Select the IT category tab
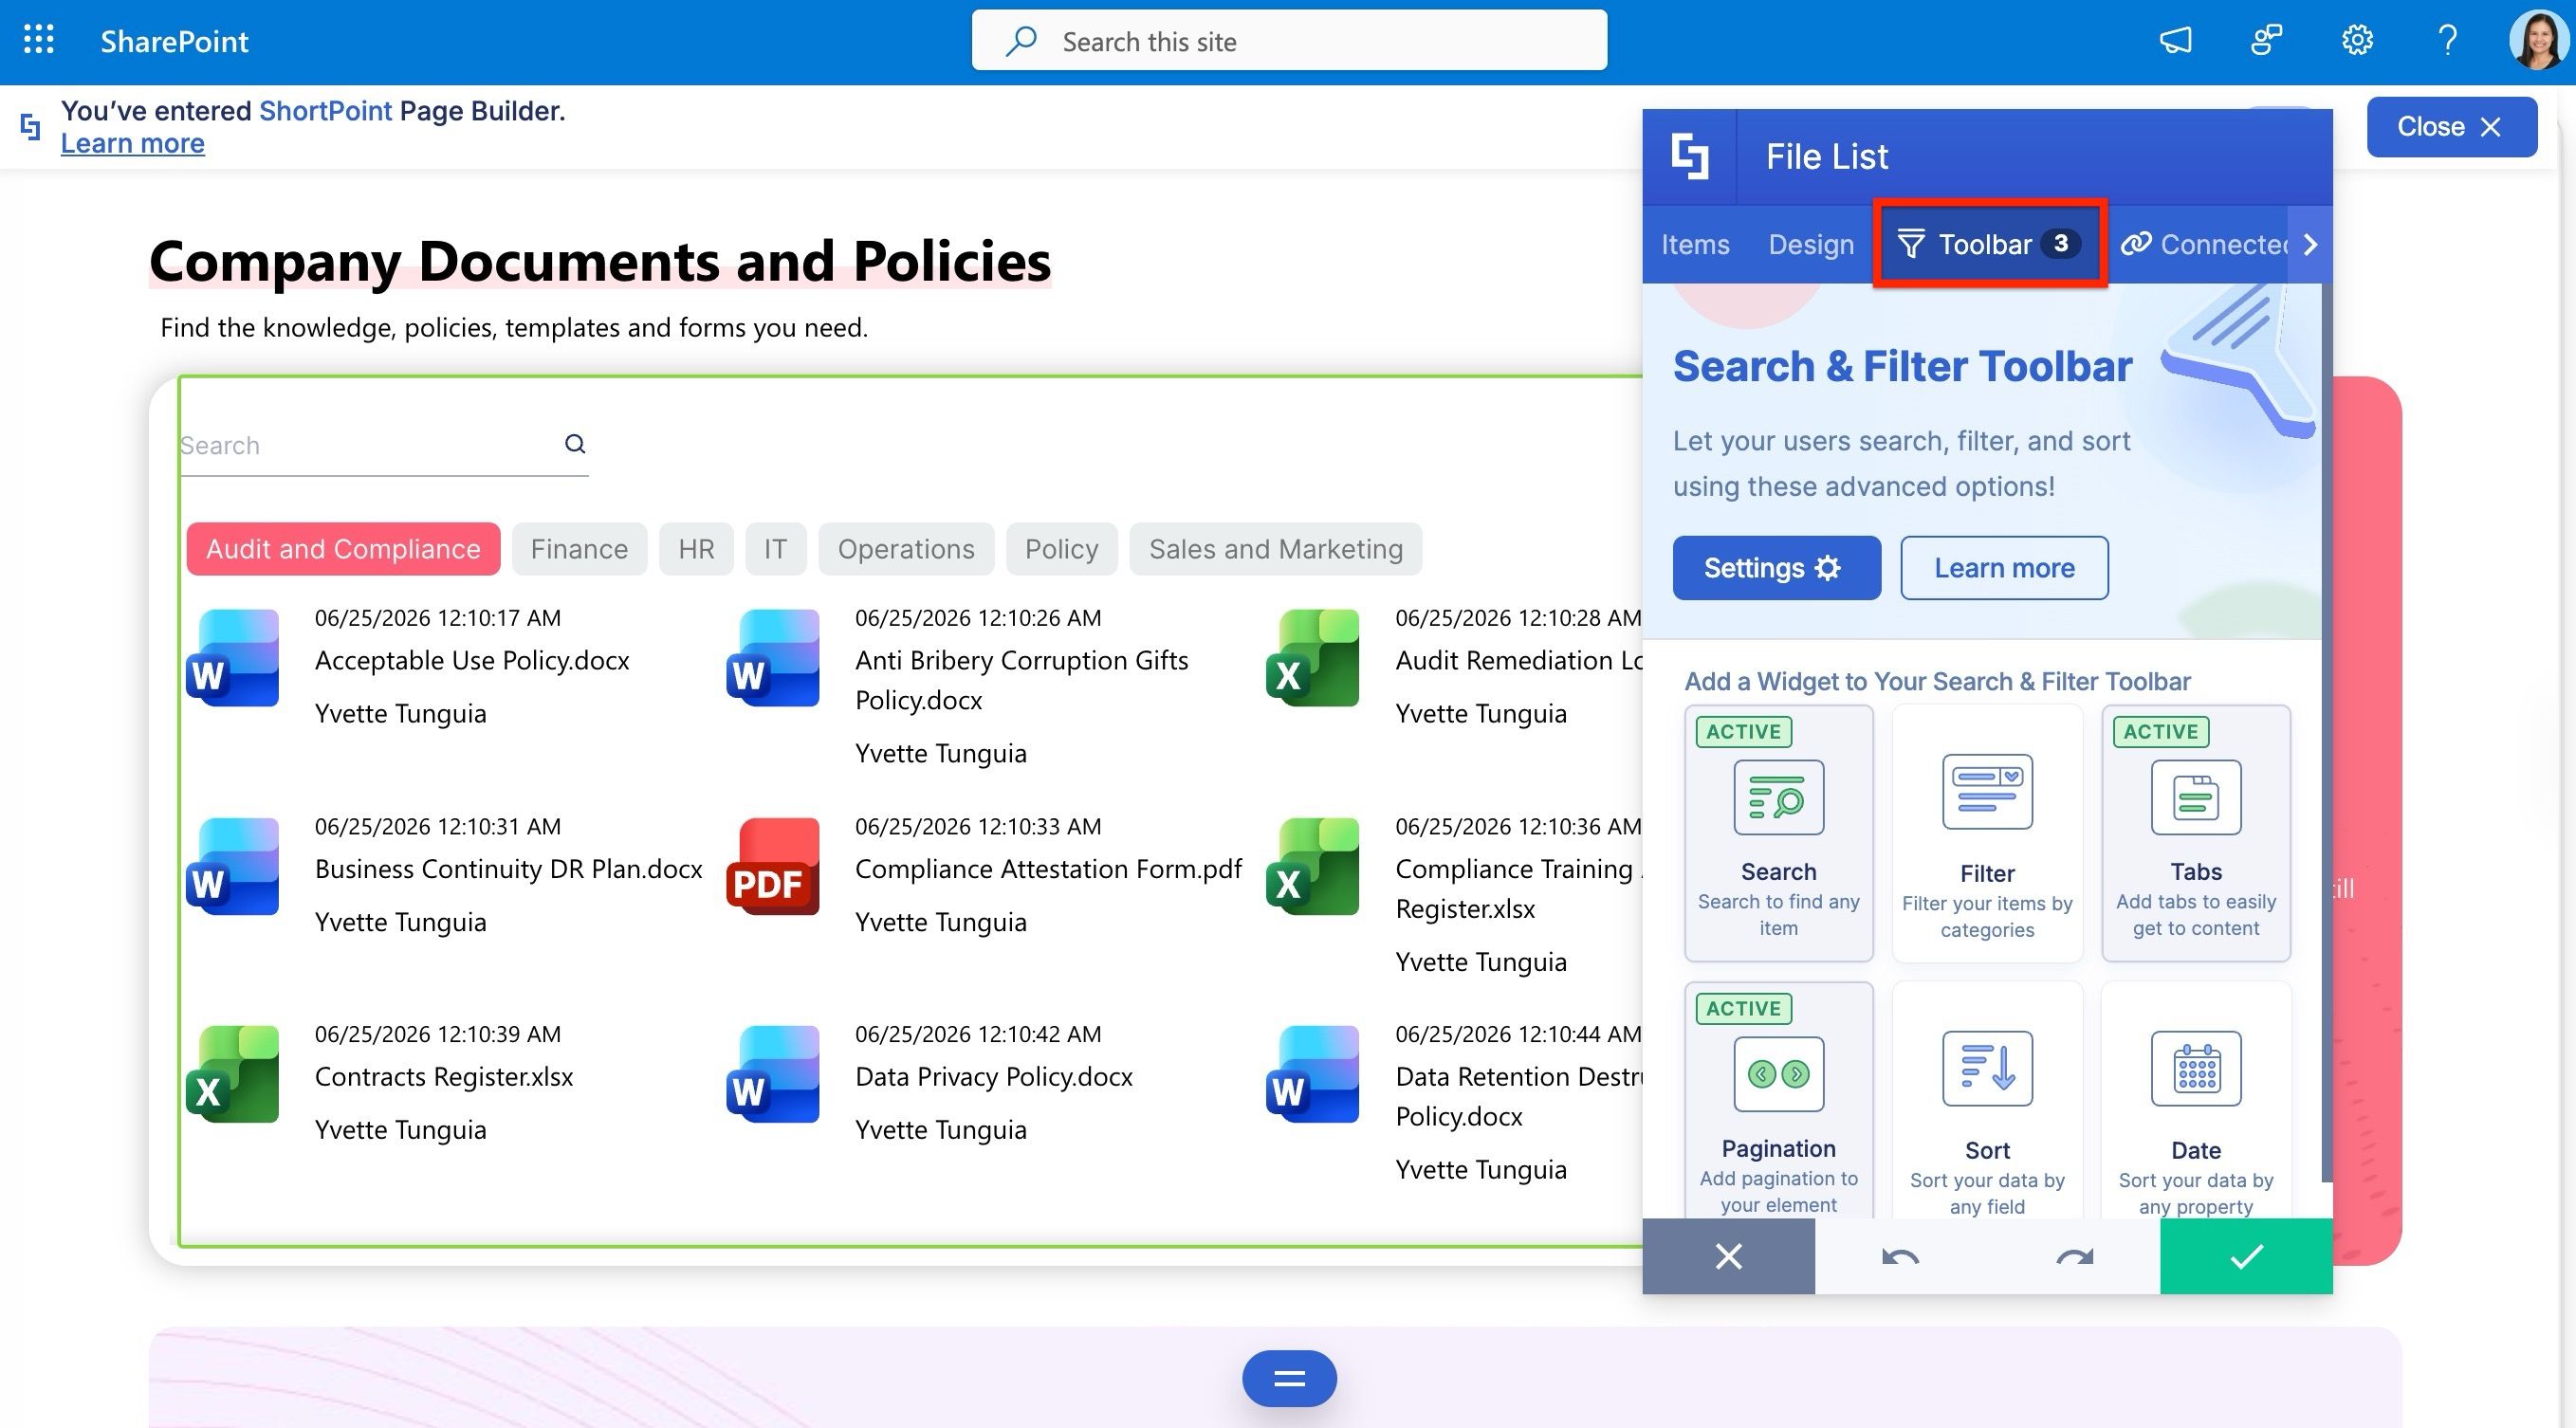This screenshot has height=1428, width=2576. 775,549
